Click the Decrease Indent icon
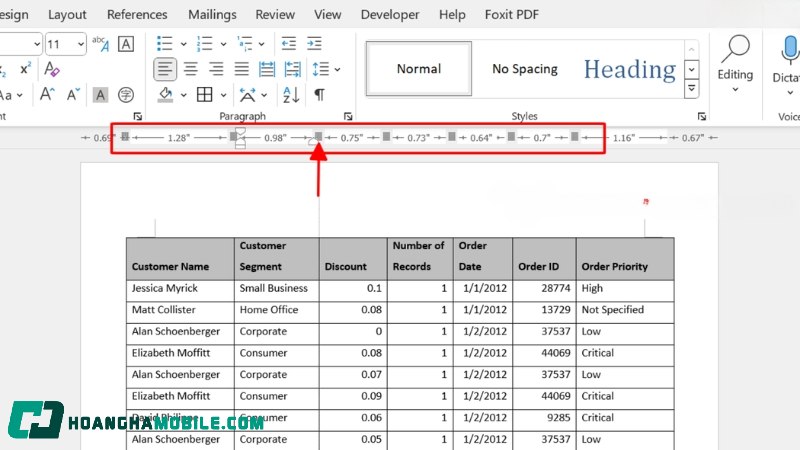This screenshot has width=800, height=450. click(289, 43)
